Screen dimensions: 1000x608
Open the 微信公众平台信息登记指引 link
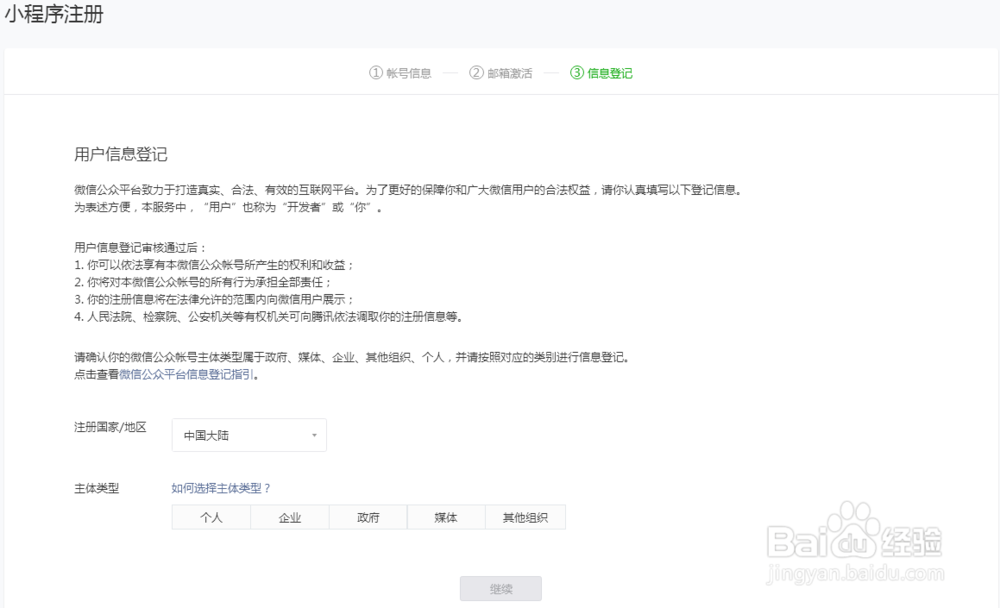(186, 374)
